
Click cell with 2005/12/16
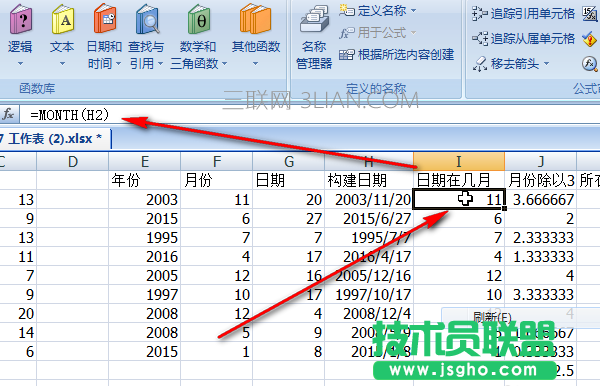coord(369,275)
